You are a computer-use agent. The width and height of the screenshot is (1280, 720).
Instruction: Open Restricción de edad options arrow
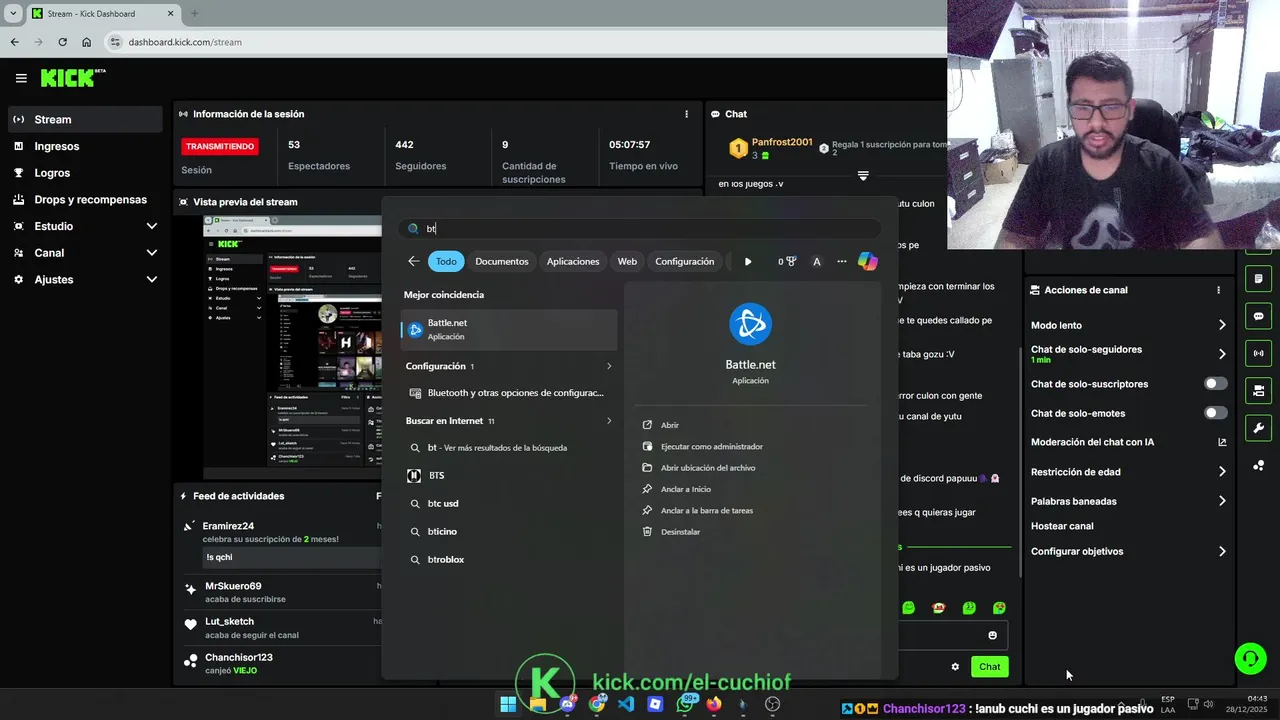(1222, 472)
